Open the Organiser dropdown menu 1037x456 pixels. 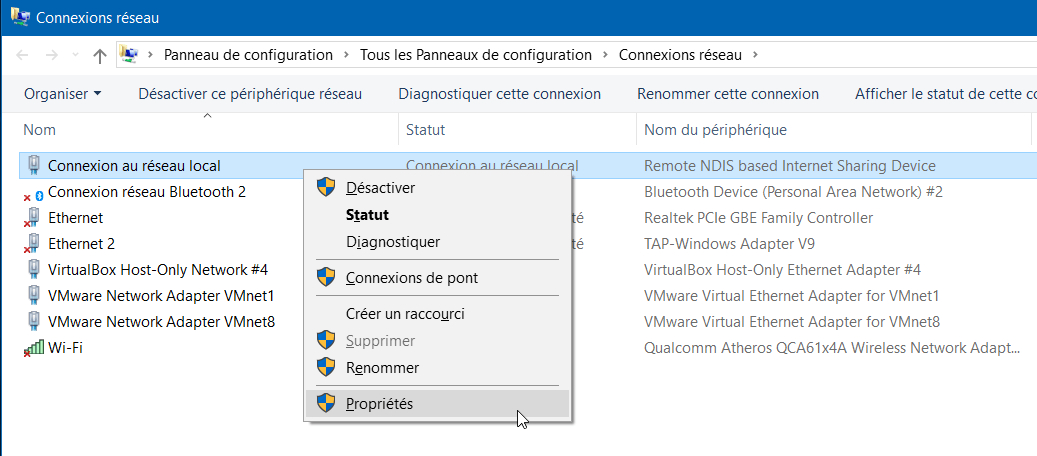point(63,94)
